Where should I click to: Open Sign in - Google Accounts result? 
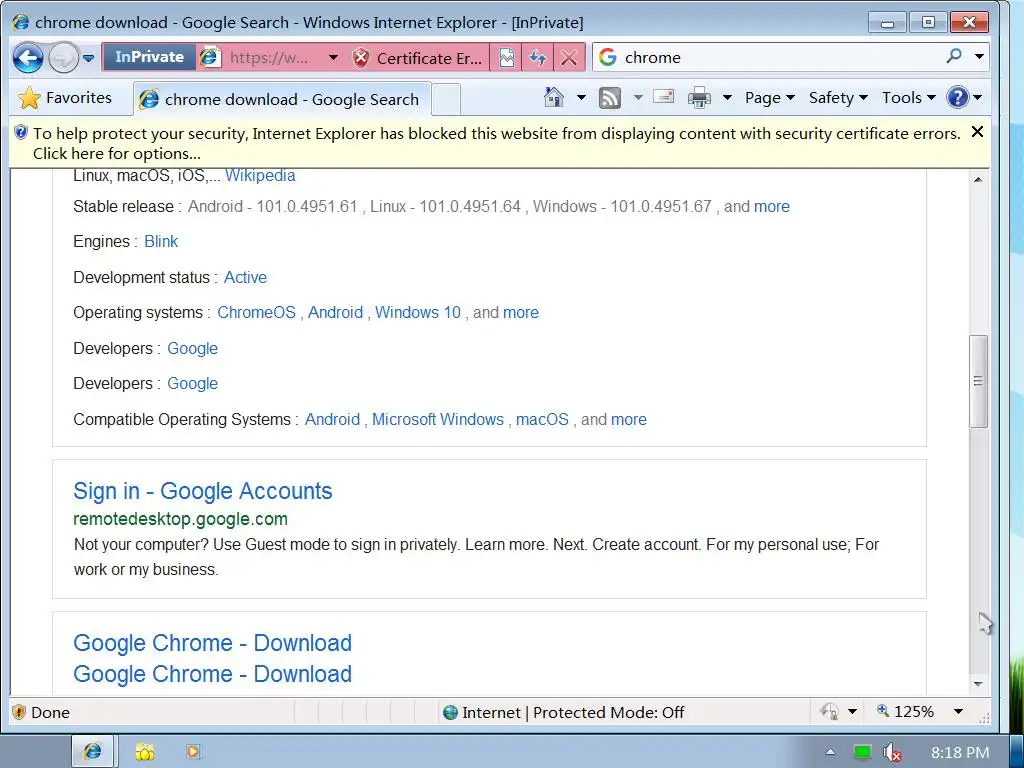tap(203, 491)
